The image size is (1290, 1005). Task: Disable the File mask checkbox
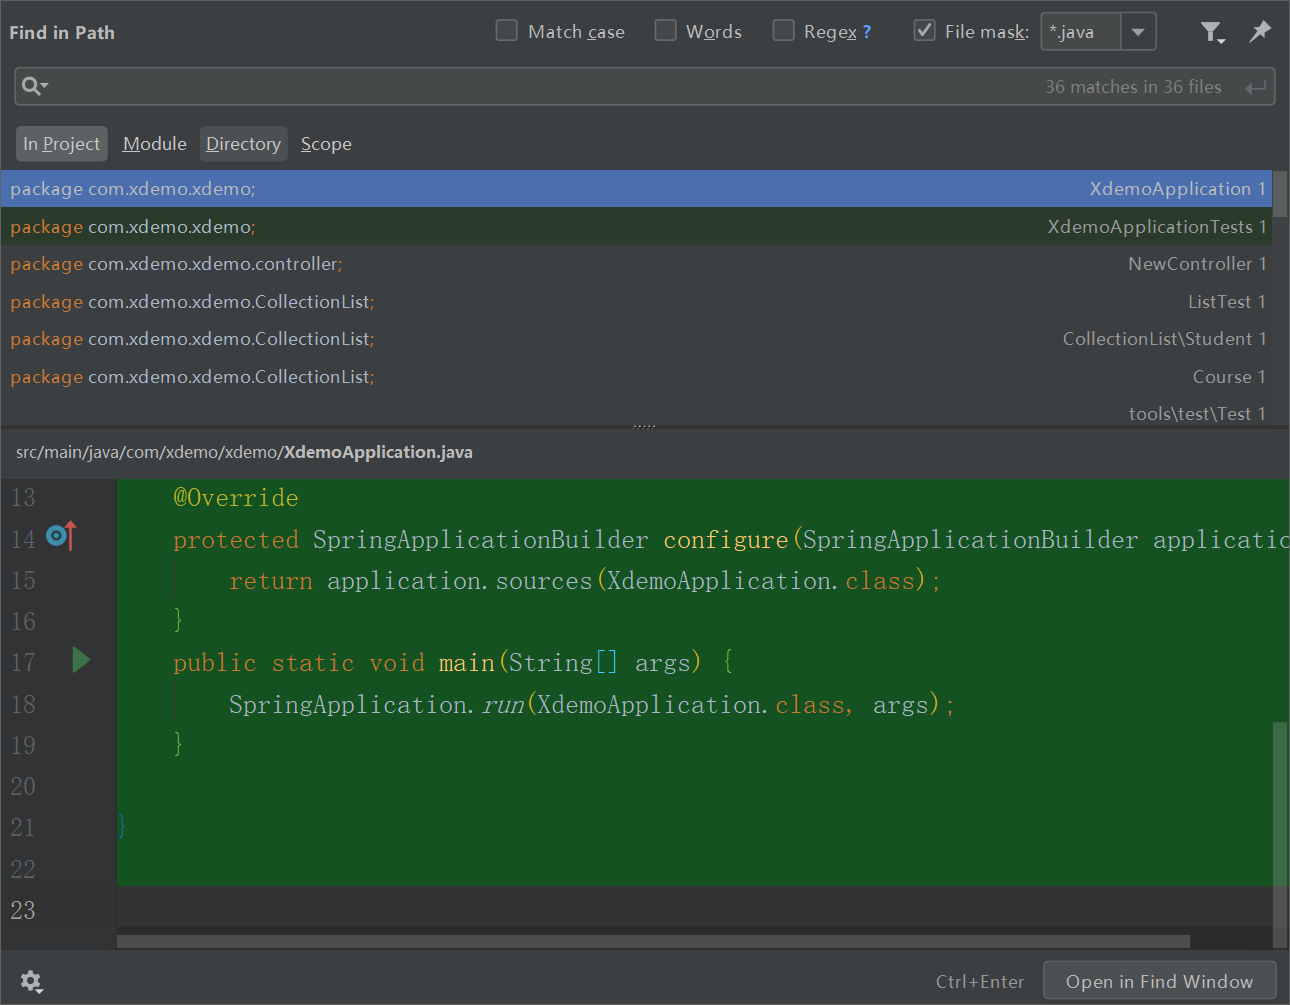[x=923, y=30]
